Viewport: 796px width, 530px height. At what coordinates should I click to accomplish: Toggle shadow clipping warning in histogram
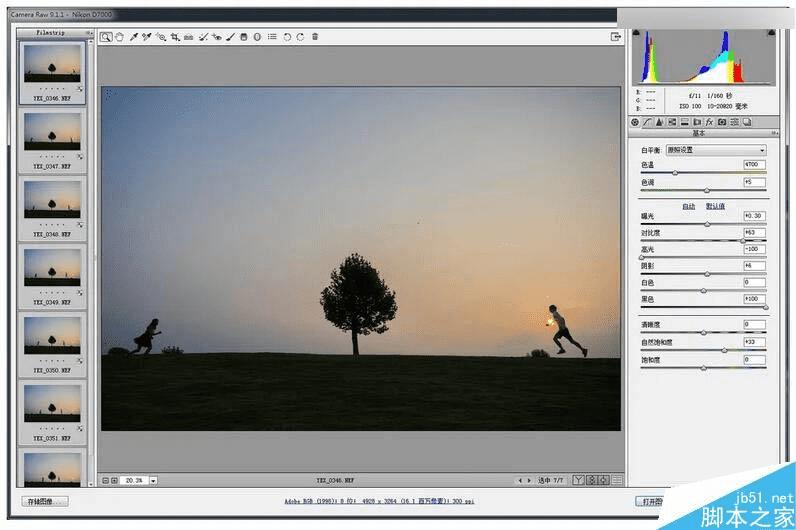(636, 33)
